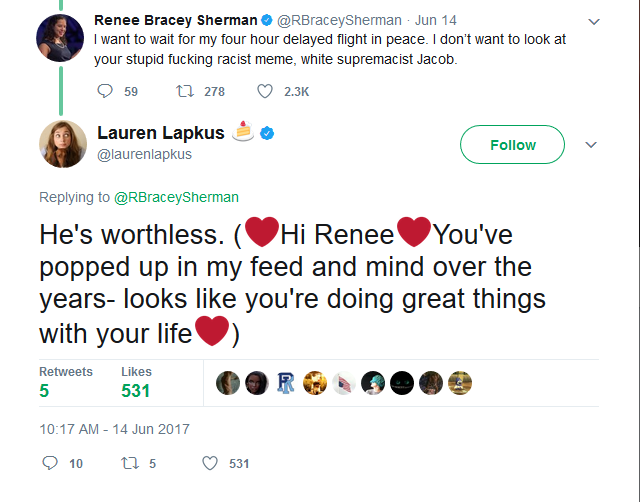Open reply icon on Lauren Lapkus tweet
Screen dimensions: 640x502
point(50,463)
